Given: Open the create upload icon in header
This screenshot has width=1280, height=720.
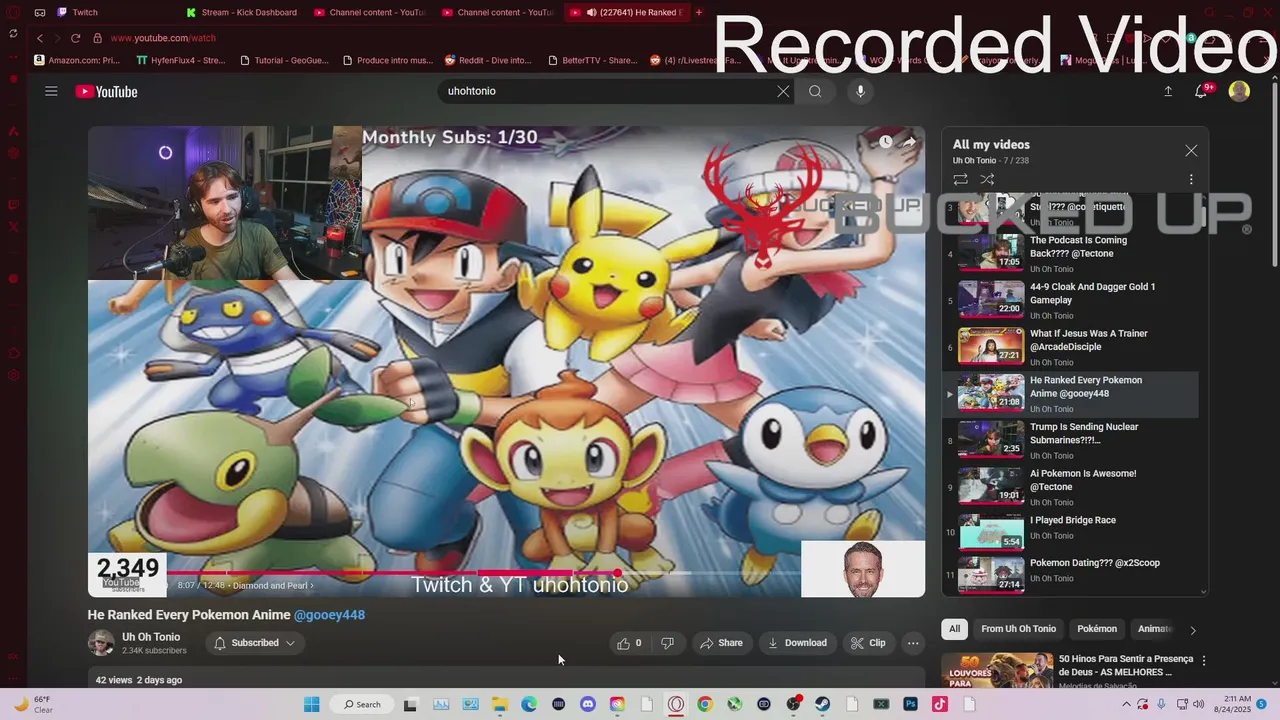Looking at the screenshot, I should coord(1167,91).
